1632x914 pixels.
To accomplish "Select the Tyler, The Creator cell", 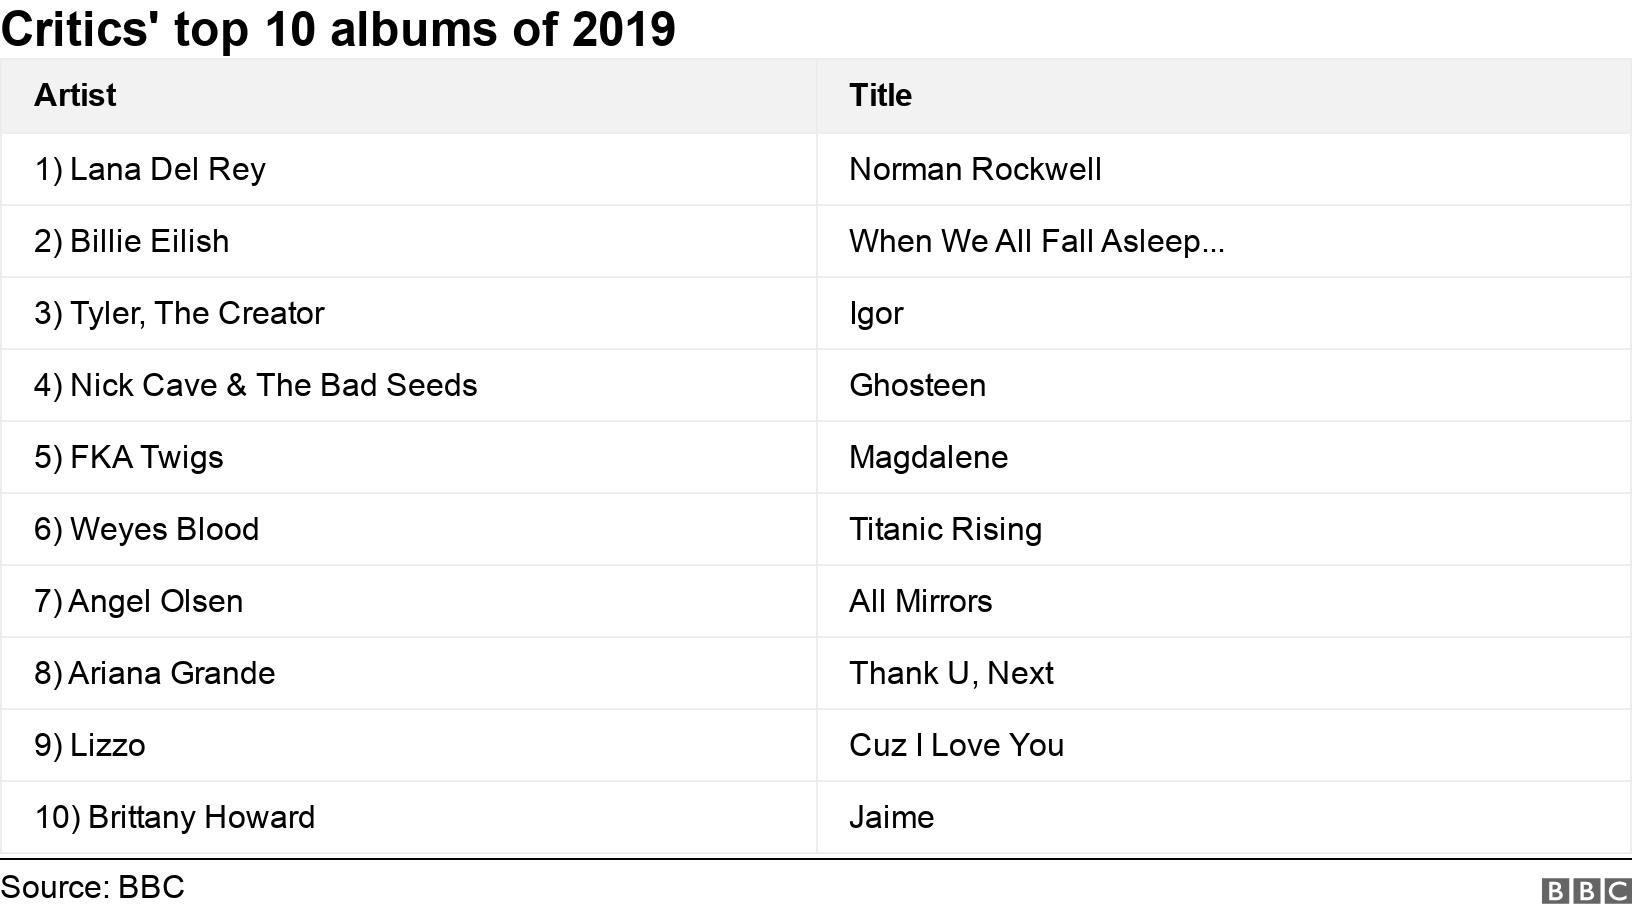I will click(x=180, y=313).
